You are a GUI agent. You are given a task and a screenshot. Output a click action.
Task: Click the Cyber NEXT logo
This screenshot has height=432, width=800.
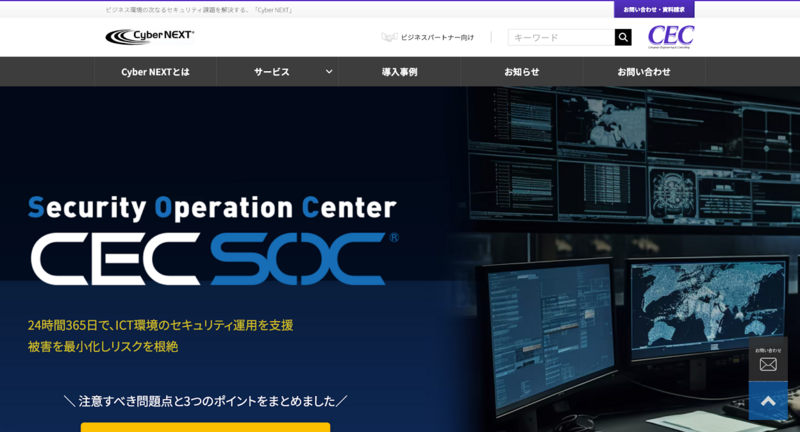(x=149, y=37)
